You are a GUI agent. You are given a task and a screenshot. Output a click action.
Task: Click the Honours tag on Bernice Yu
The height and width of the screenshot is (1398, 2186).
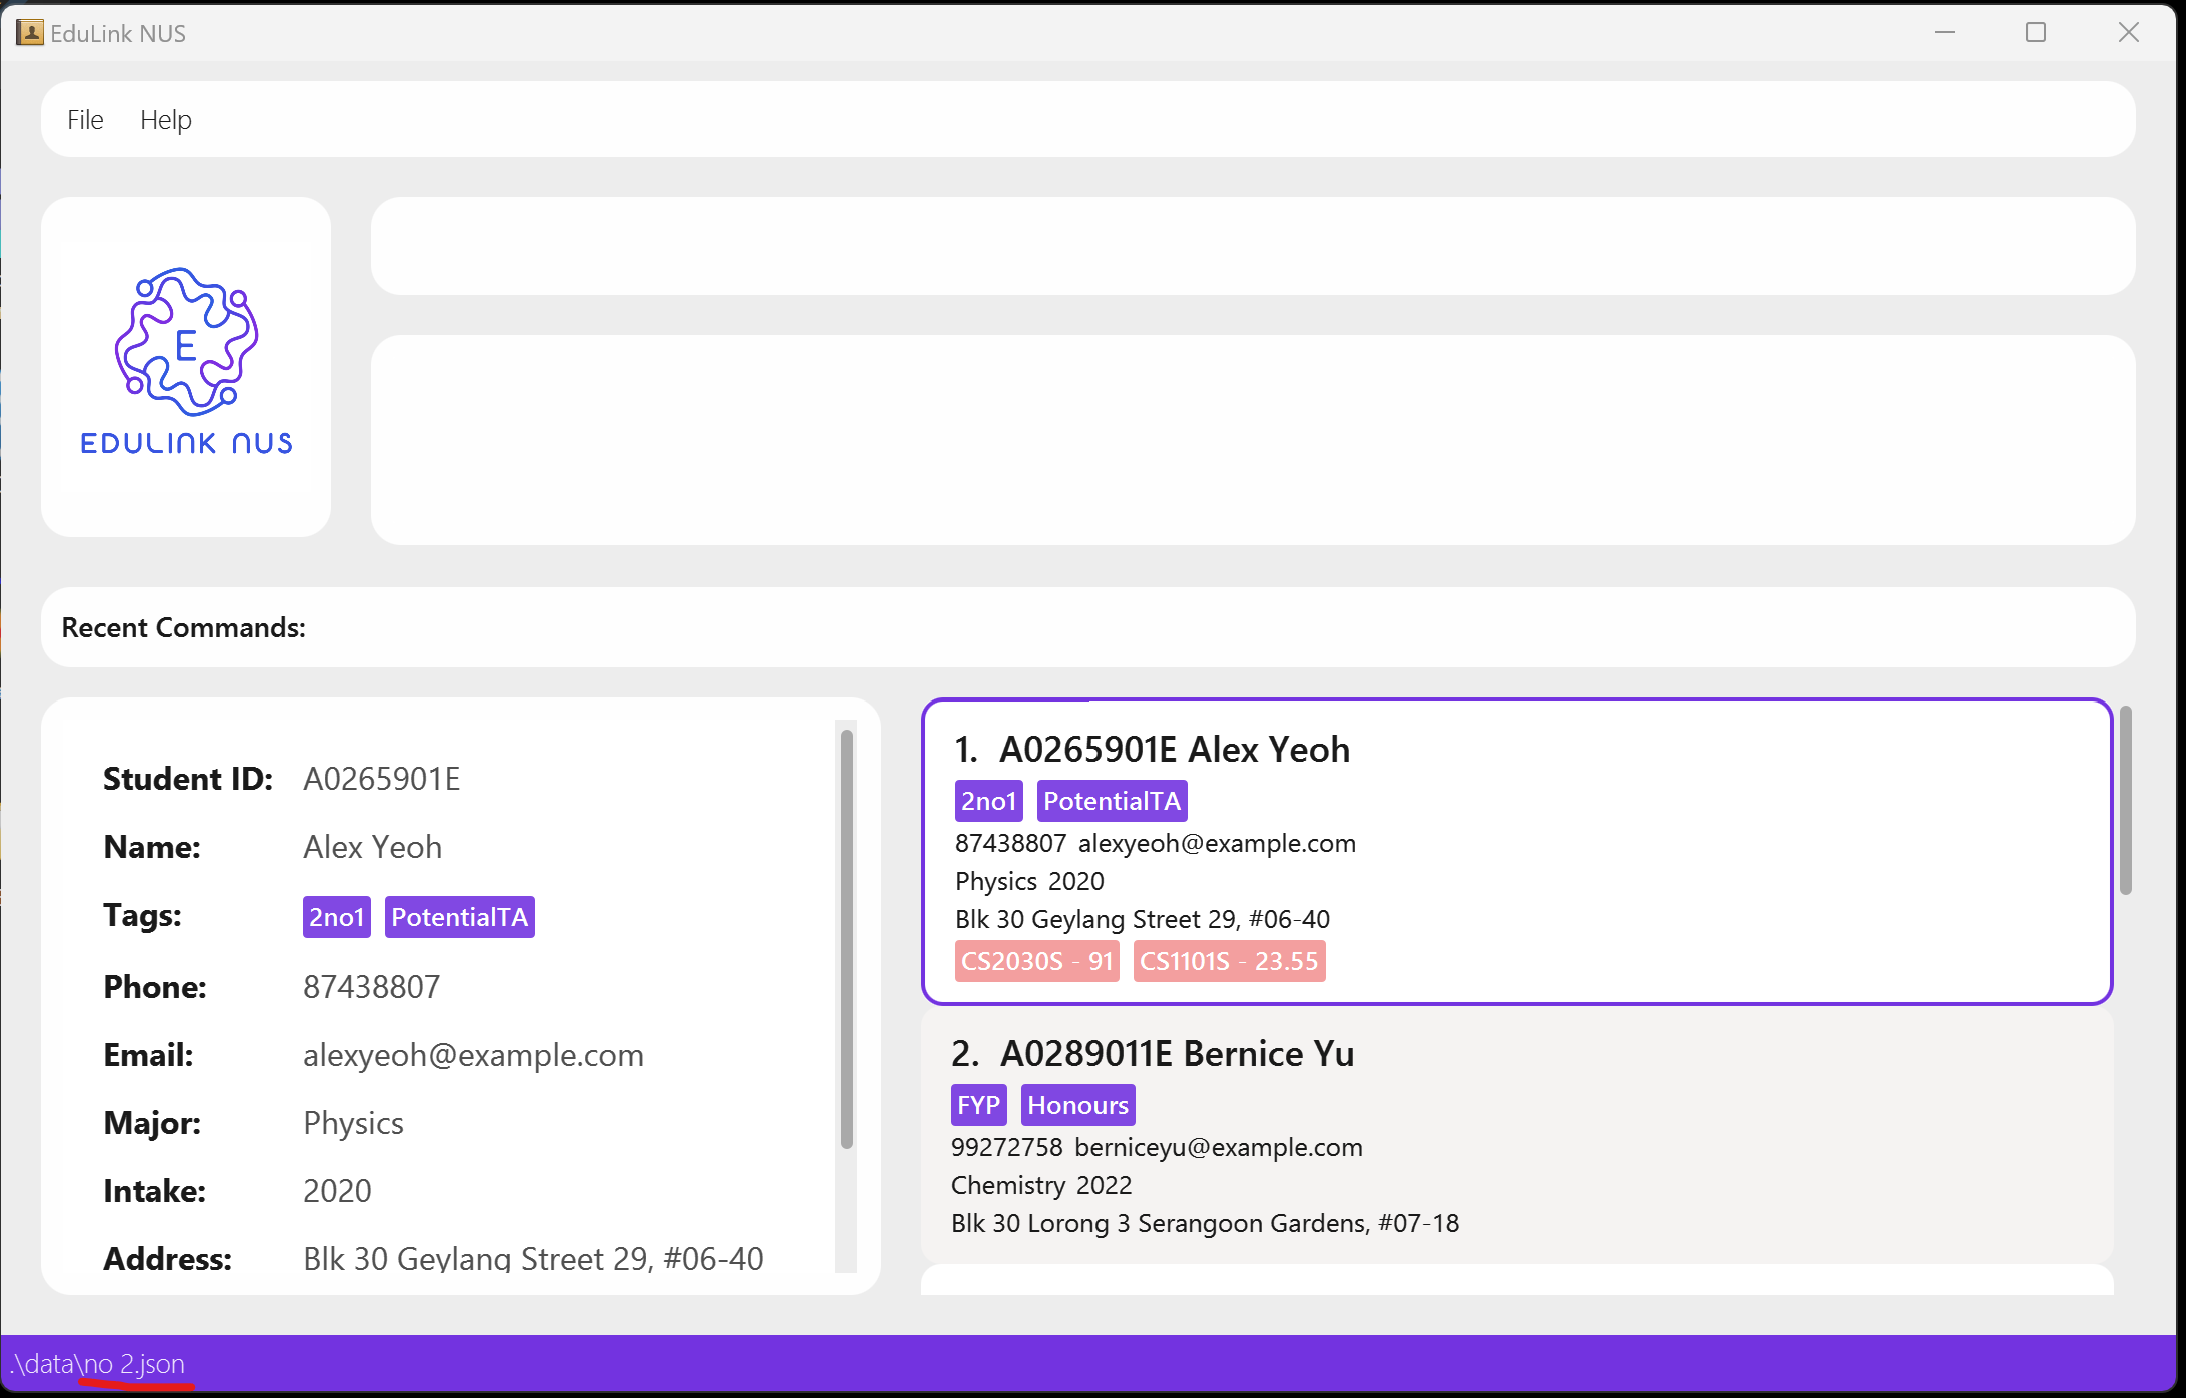coord(1077,1105)
